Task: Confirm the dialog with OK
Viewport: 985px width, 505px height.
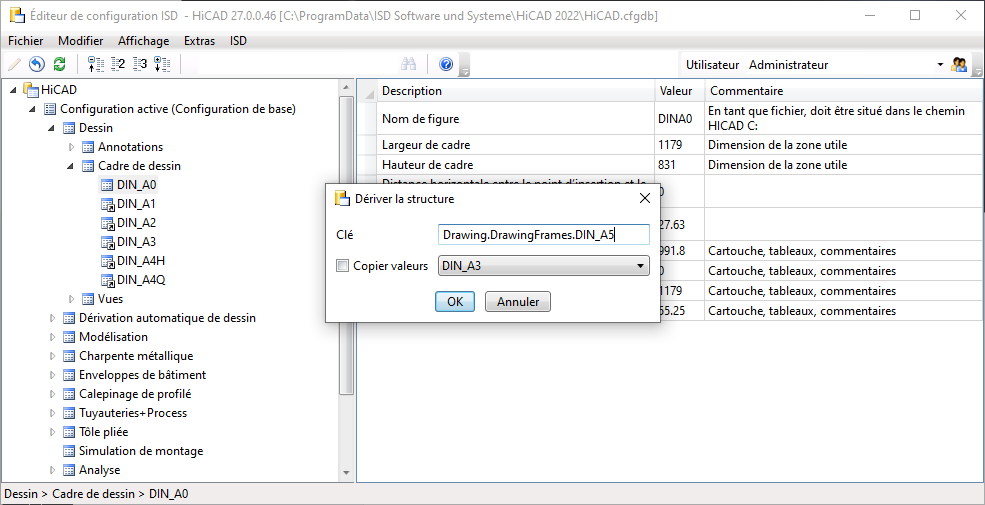Action: click(455, 301)
